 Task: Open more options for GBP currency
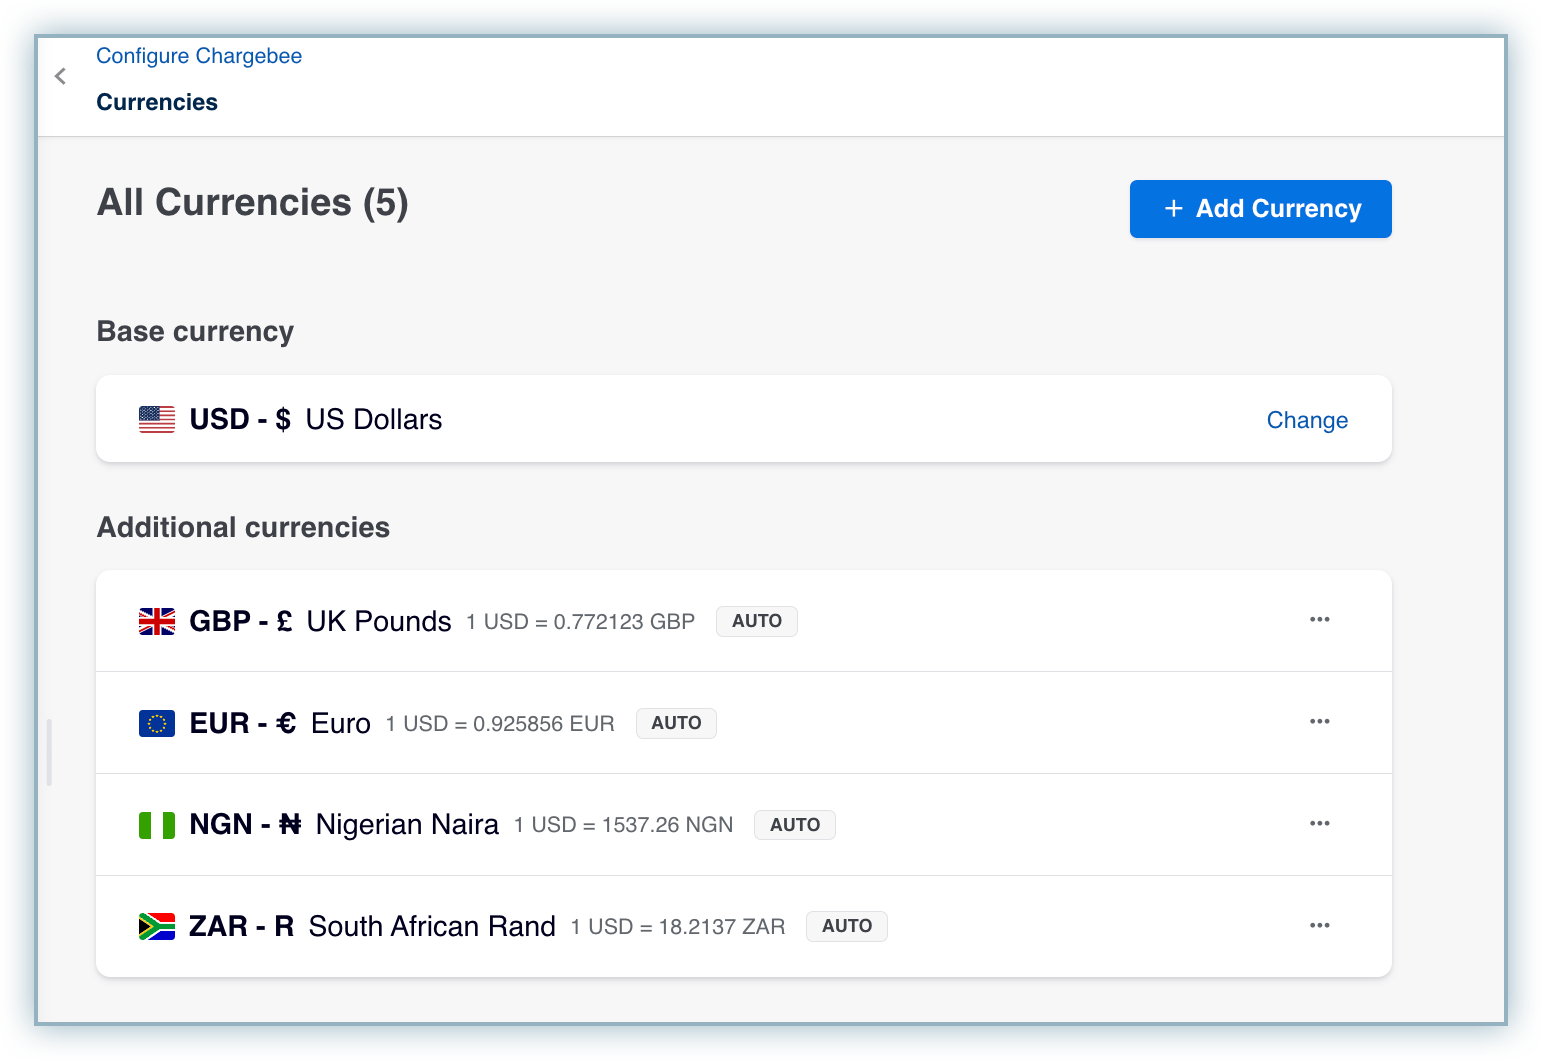(x=1319, y=620)
